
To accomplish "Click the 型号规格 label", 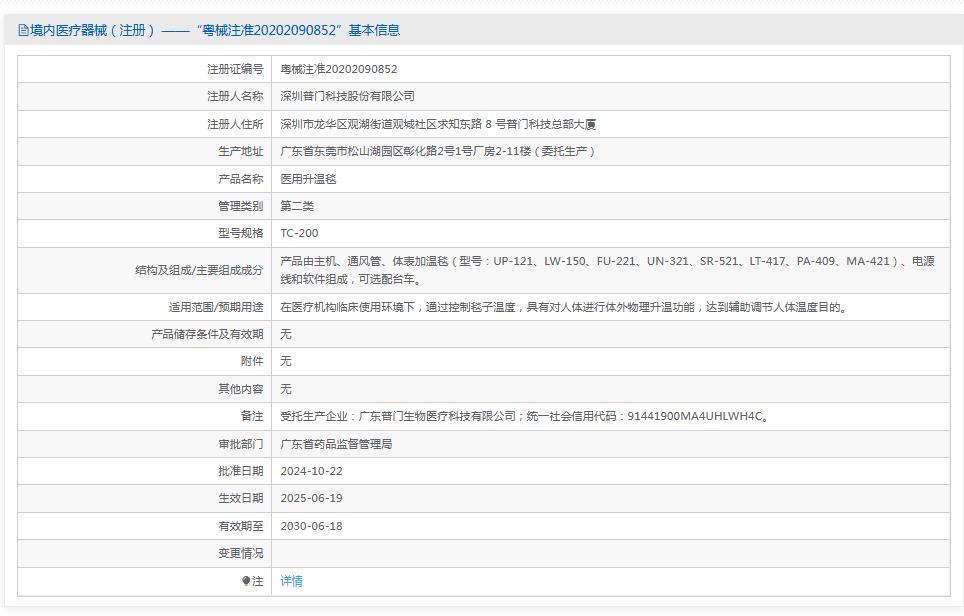I will point(240,233).
